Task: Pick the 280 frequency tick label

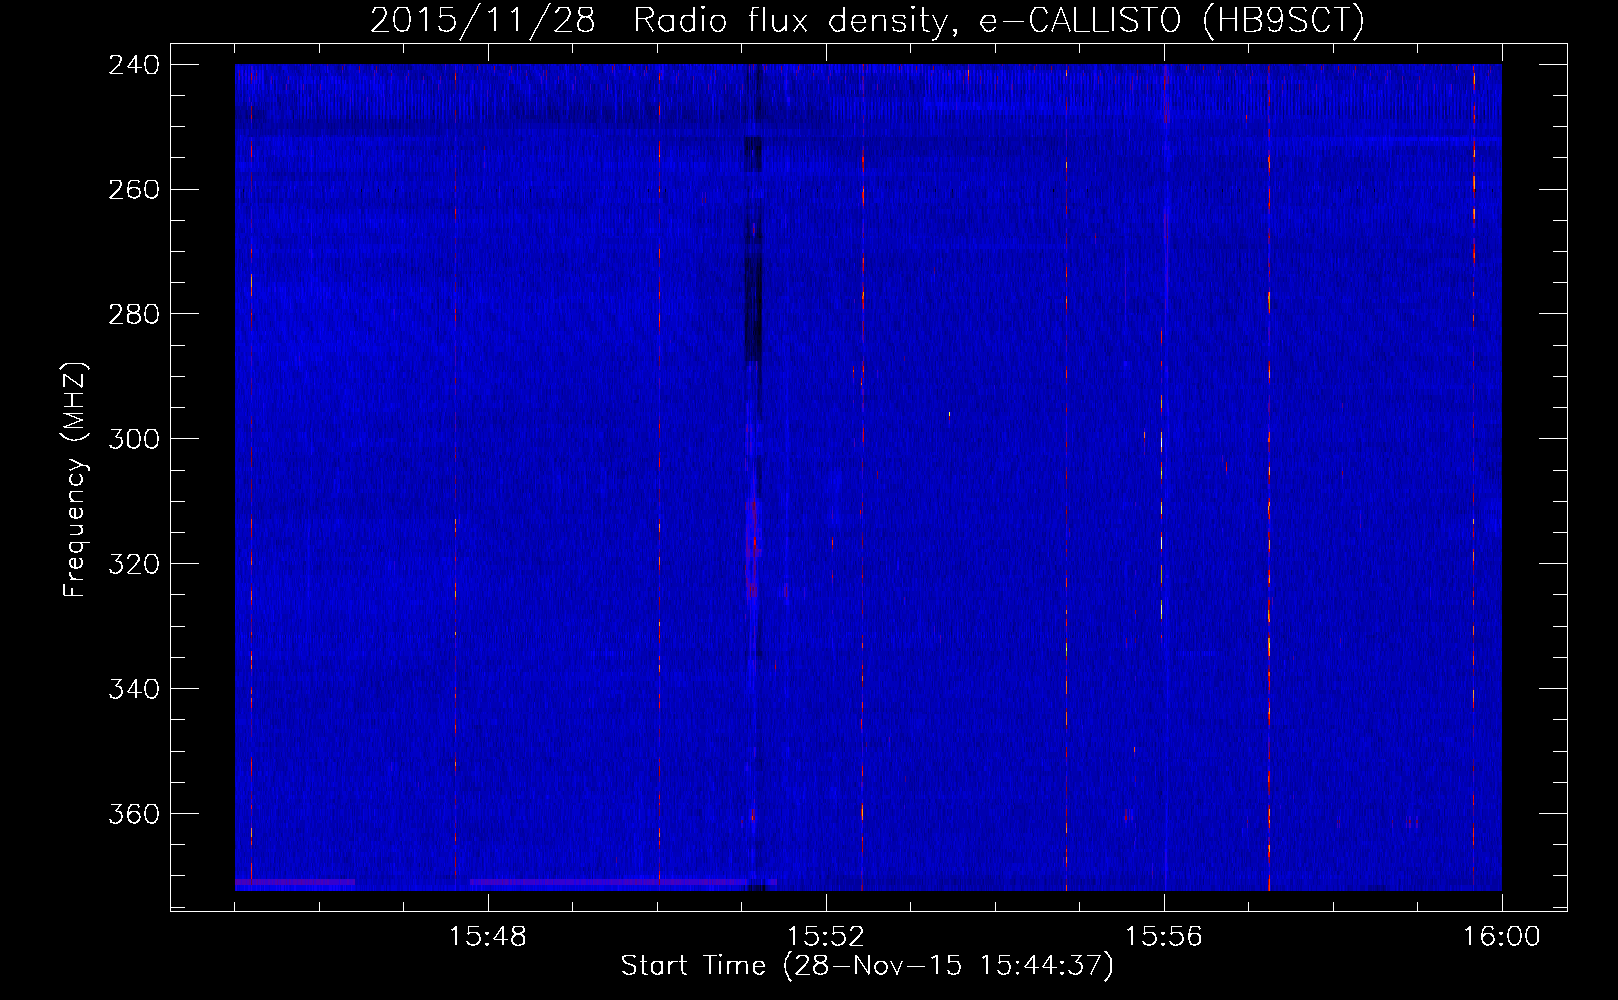Action: (x=134, y=314)
